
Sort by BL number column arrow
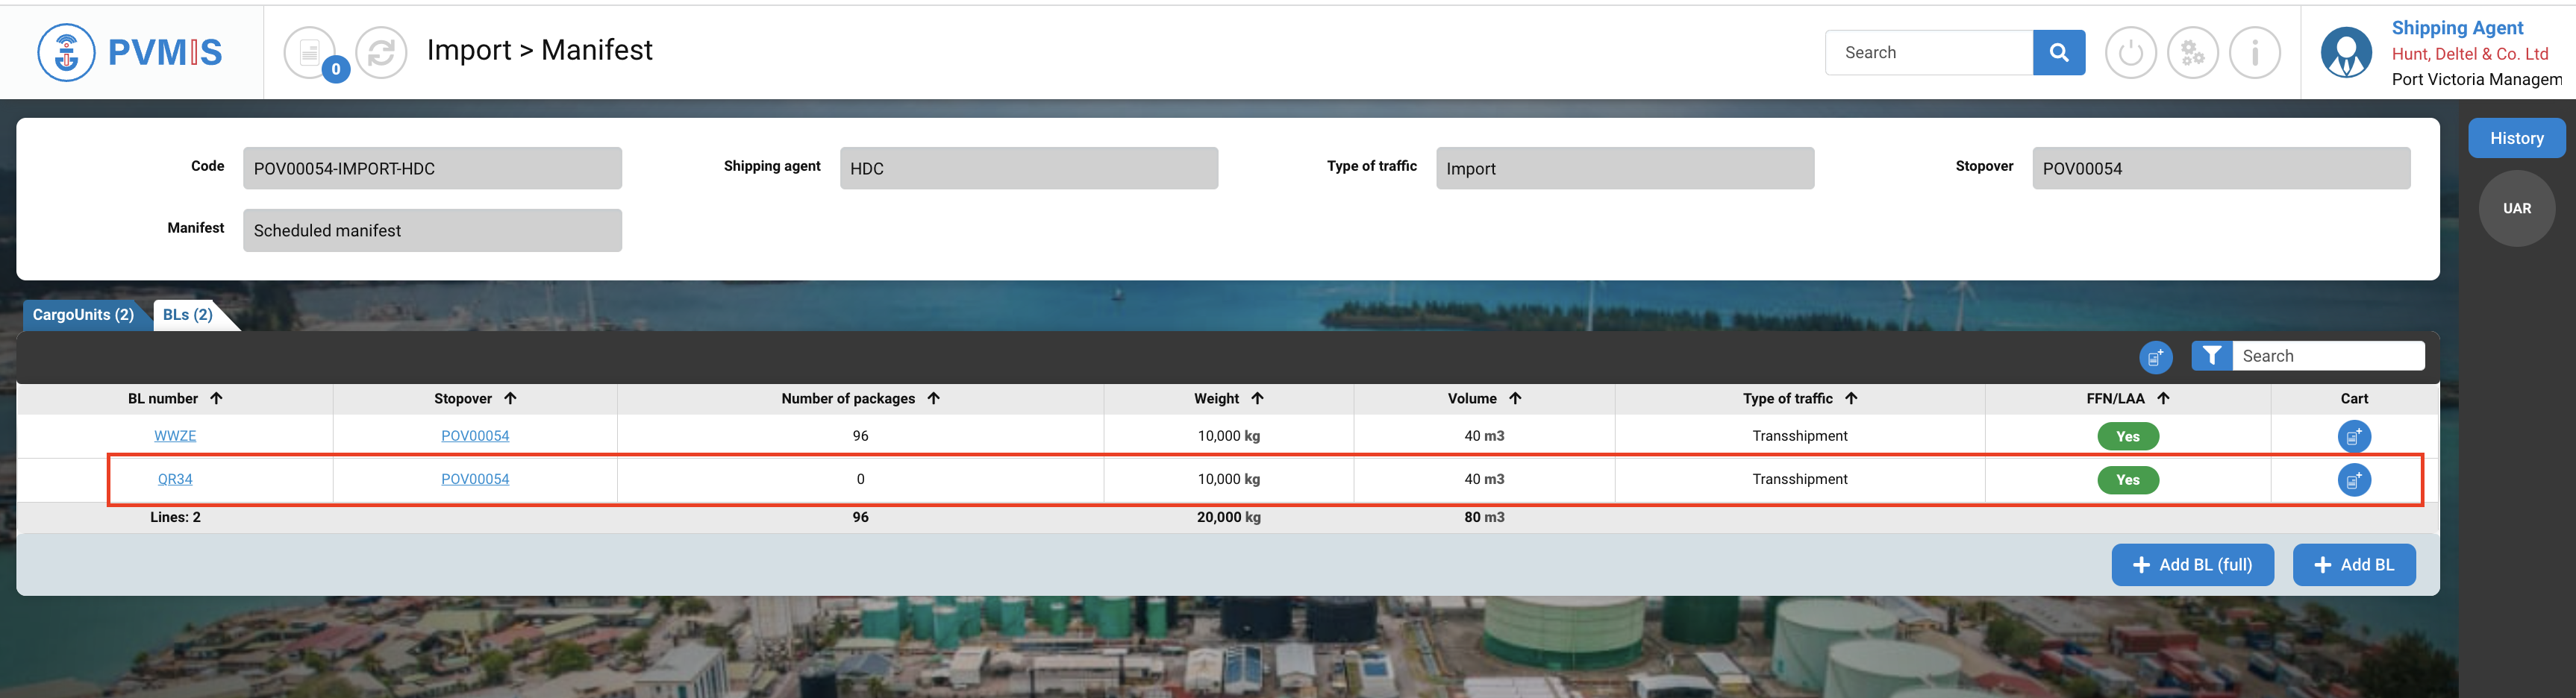click(216, 398)
